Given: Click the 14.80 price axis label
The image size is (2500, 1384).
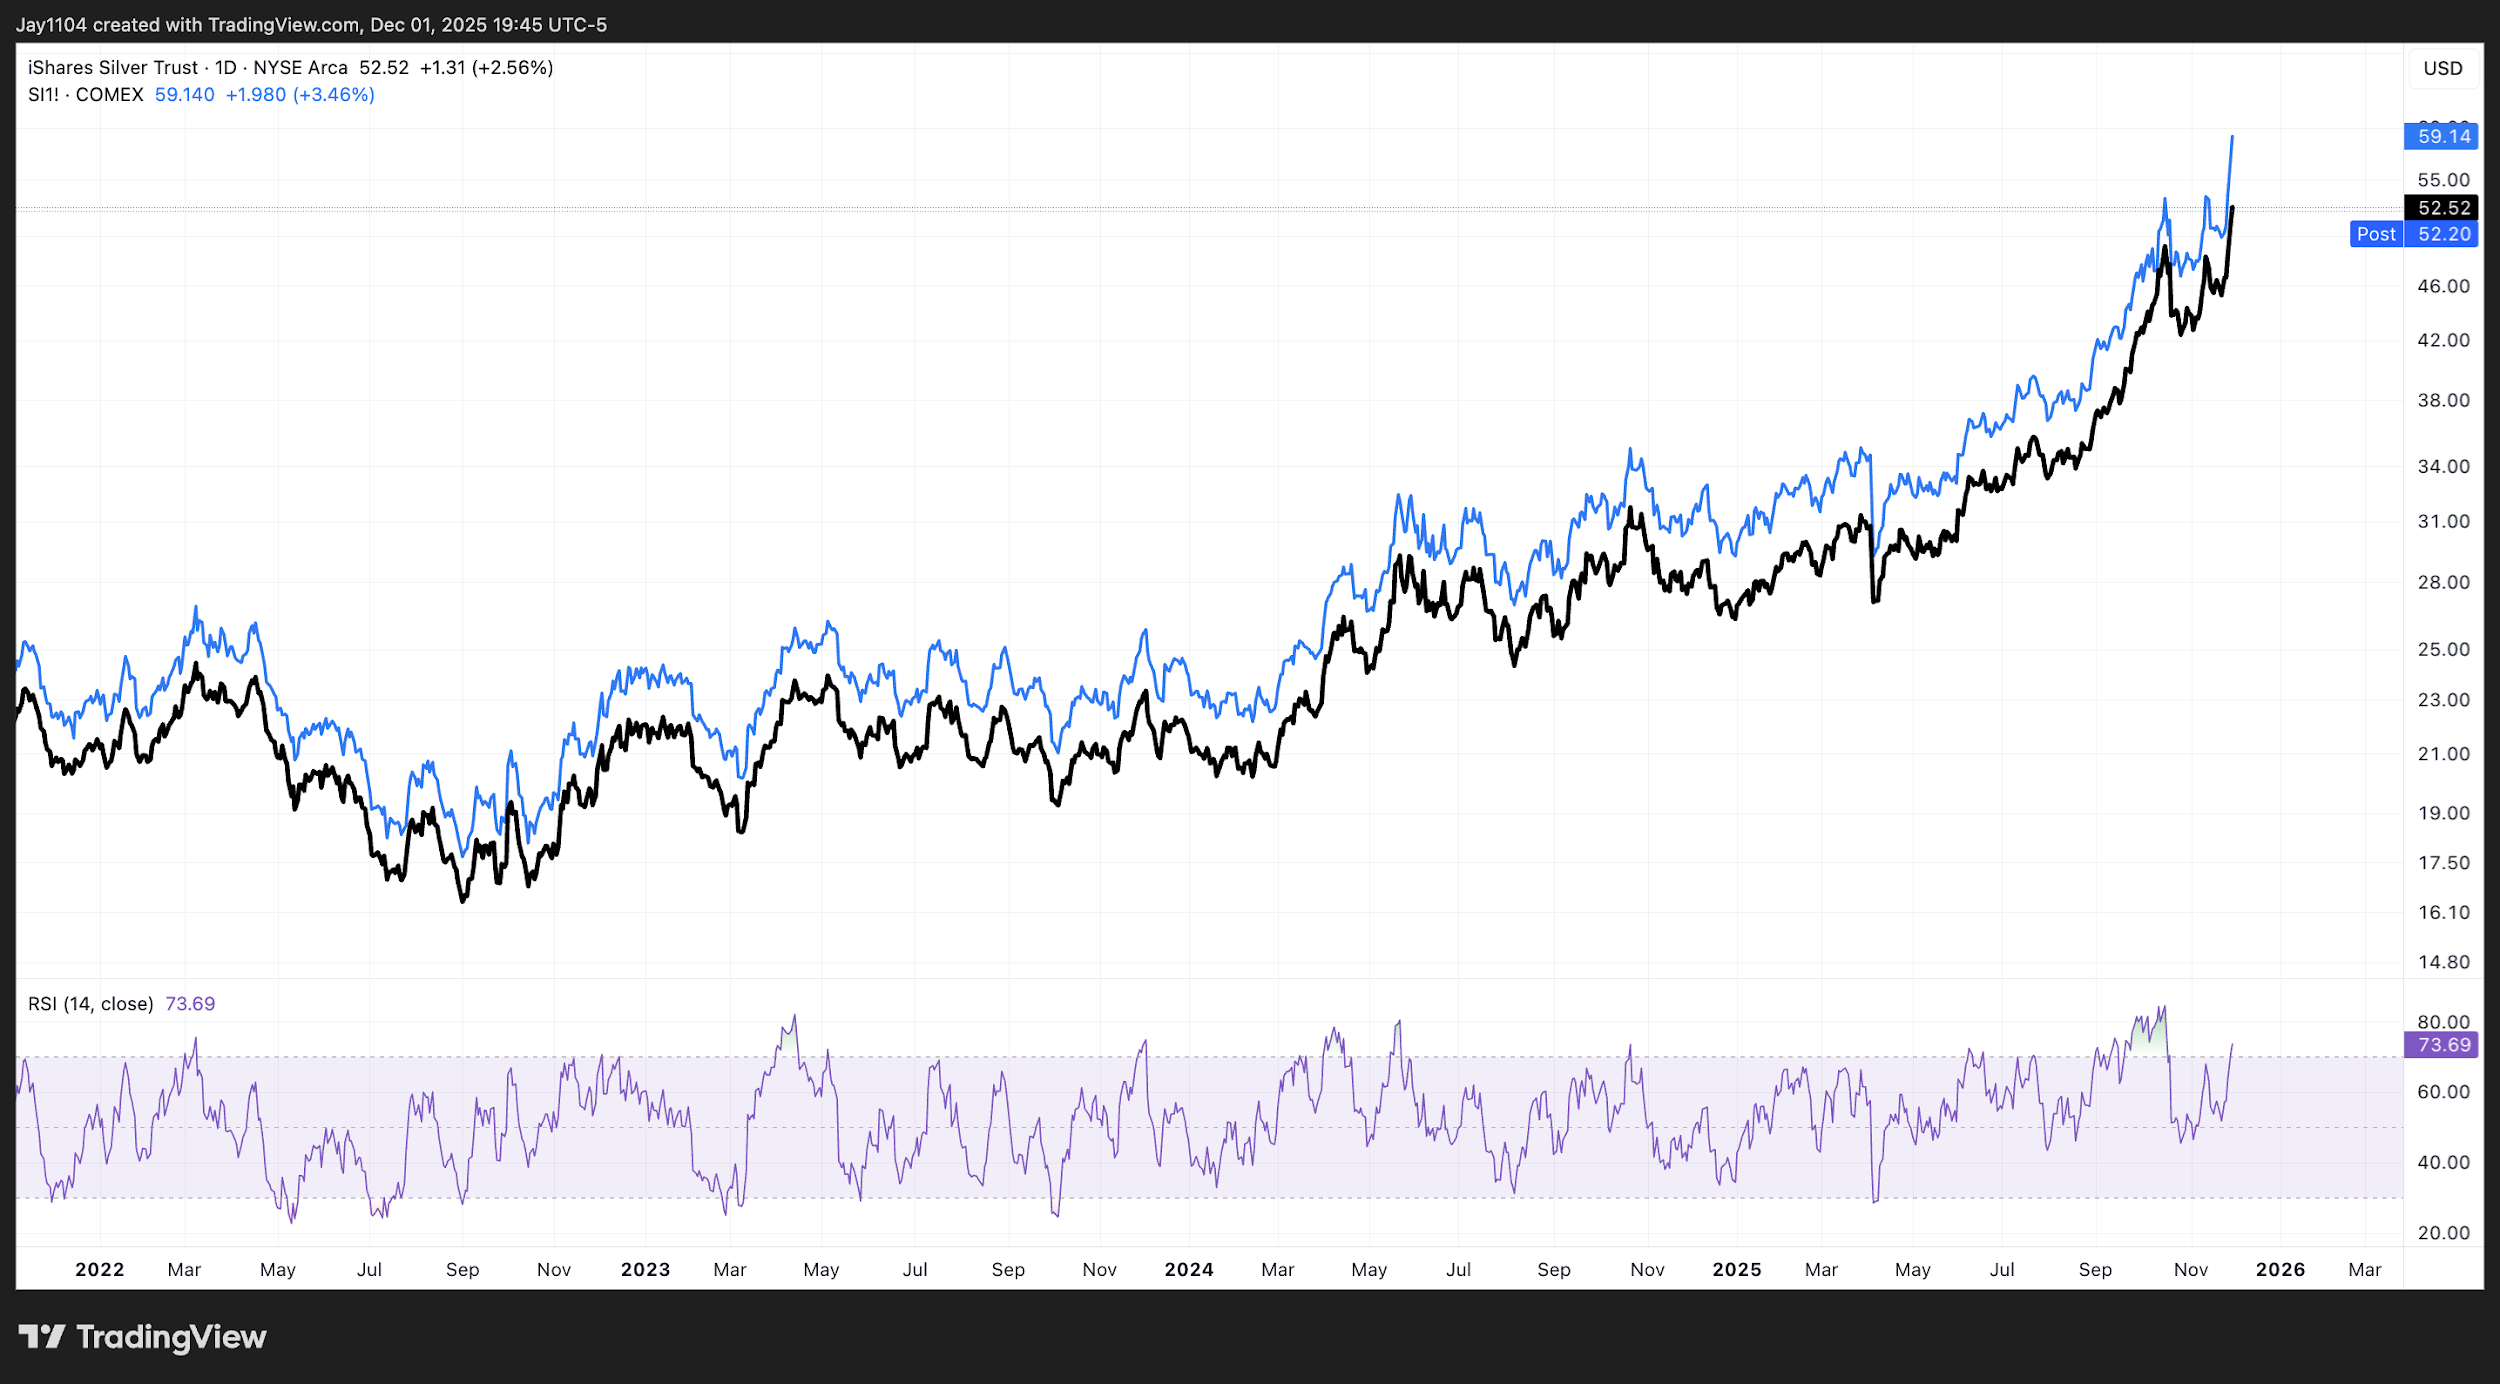Looking at the screenshot, I should pyautogui.click(x=2443, y=962).
